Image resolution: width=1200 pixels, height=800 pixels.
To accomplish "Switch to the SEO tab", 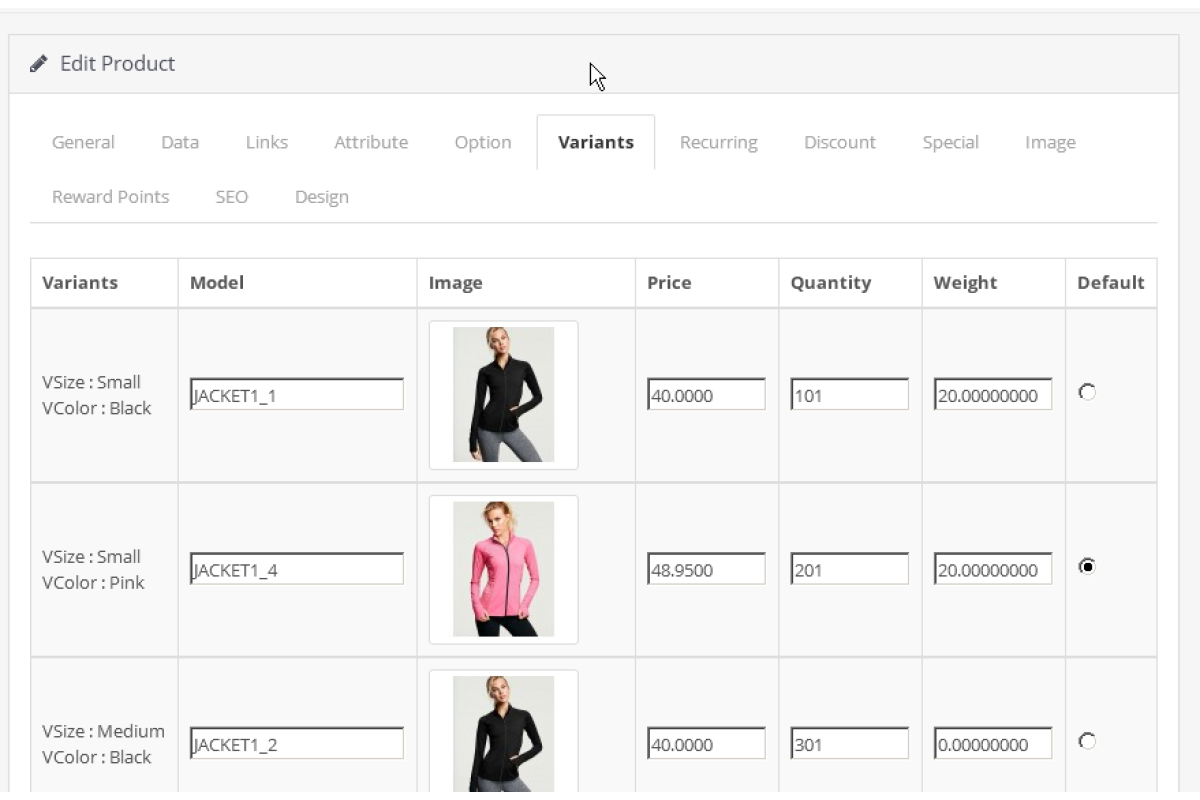I will tap(231, 197).
